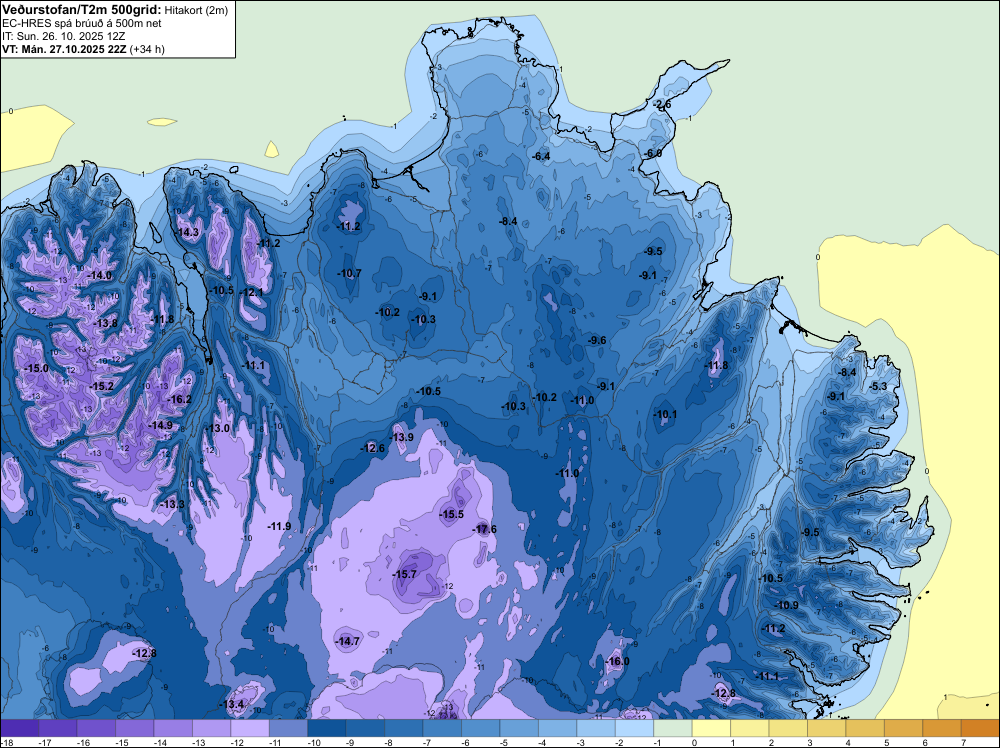Click the -15.2 temperature value on map

click(101, 386)
